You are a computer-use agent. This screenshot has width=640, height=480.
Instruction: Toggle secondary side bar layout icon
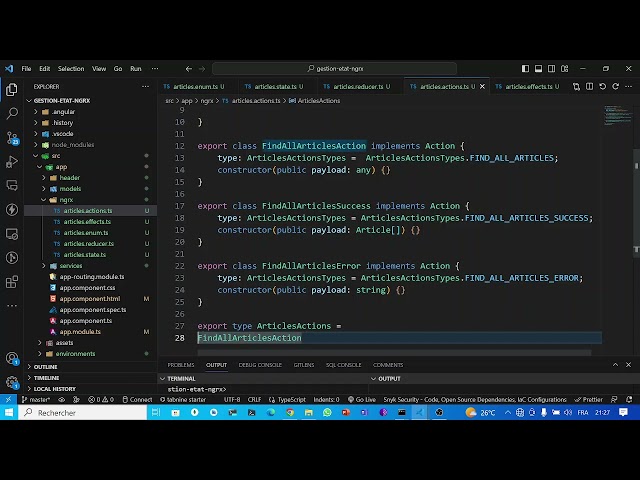click(x=551, y=69)
